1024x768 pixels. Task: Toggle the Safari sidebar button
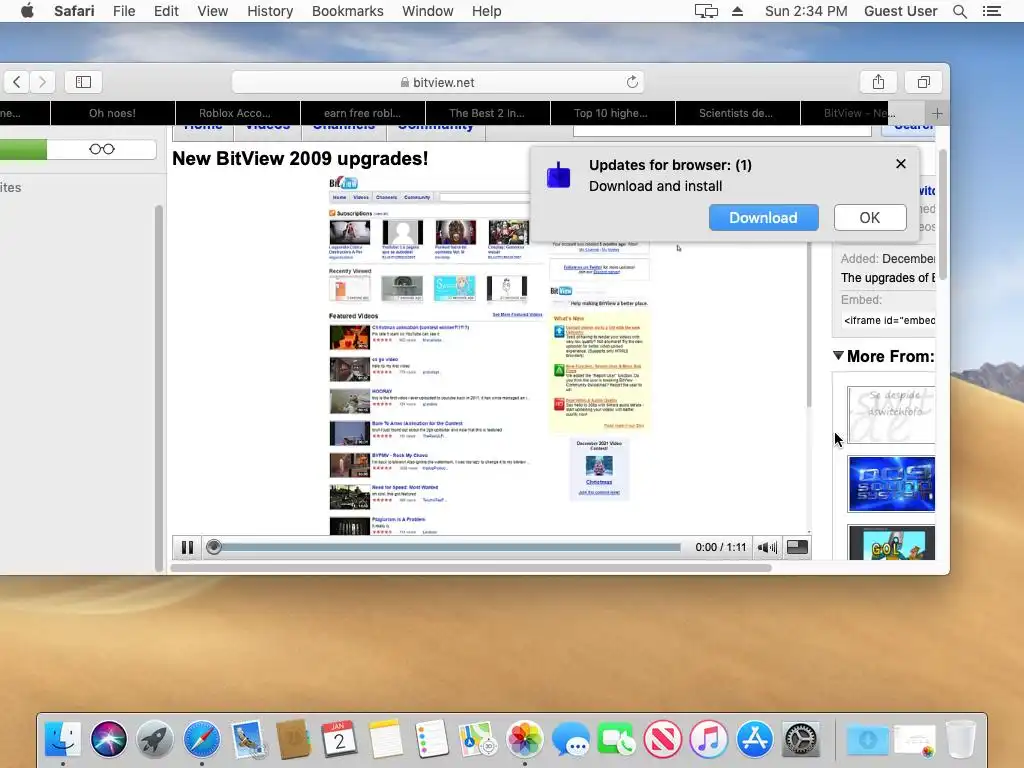(83, 82)
